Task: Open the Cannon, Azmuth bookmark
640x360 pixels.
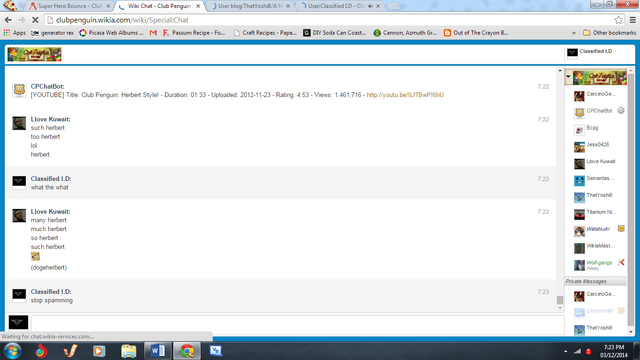Action: (405, 33)
